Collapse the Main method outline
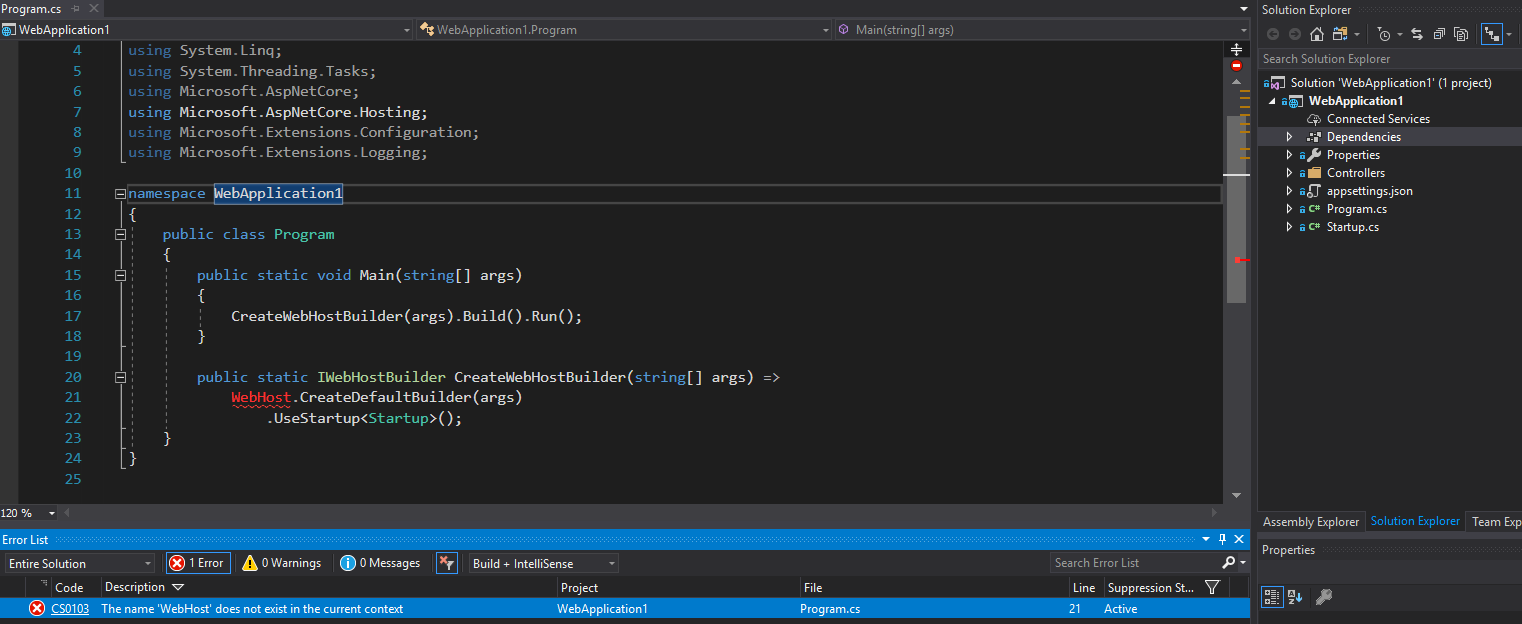 120,275
